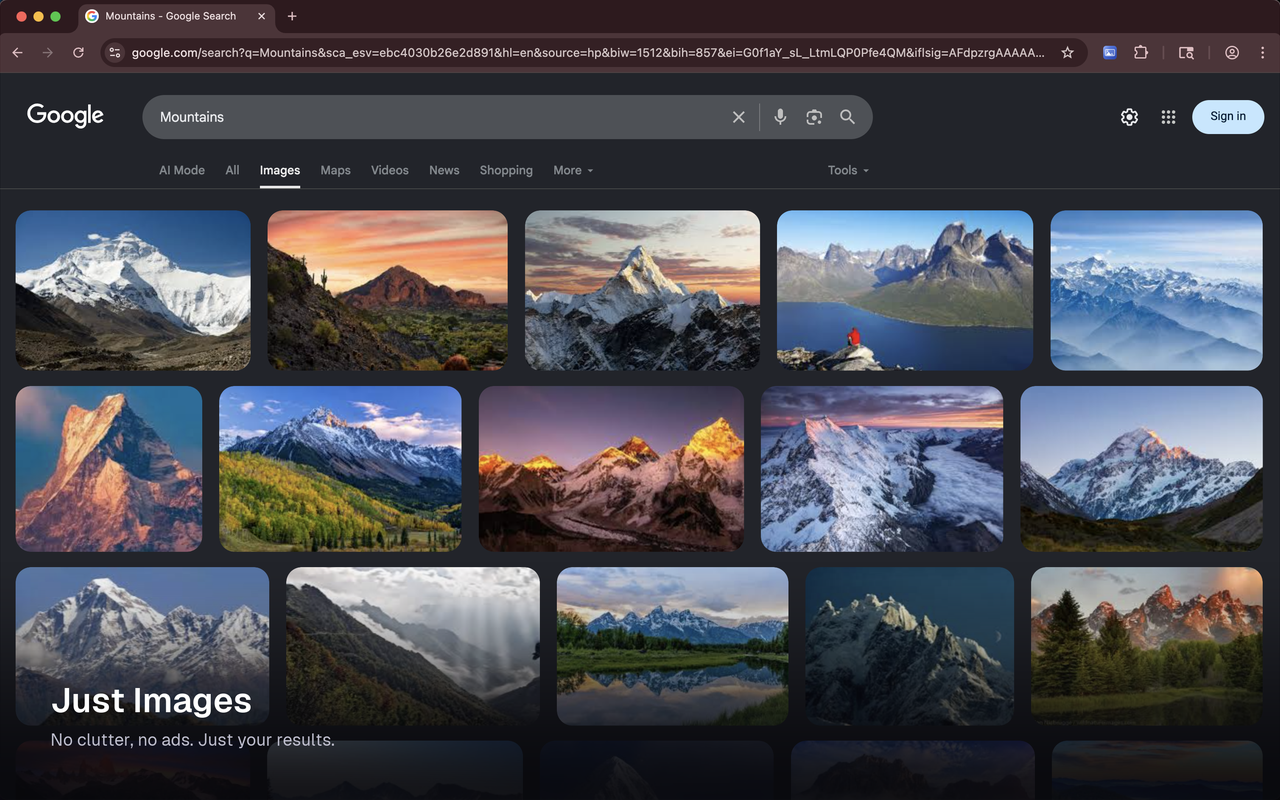This screenshot has width=1280, height=800.
Task: Bookmark this page with the star icon
Action: (x=1067, y=52)
